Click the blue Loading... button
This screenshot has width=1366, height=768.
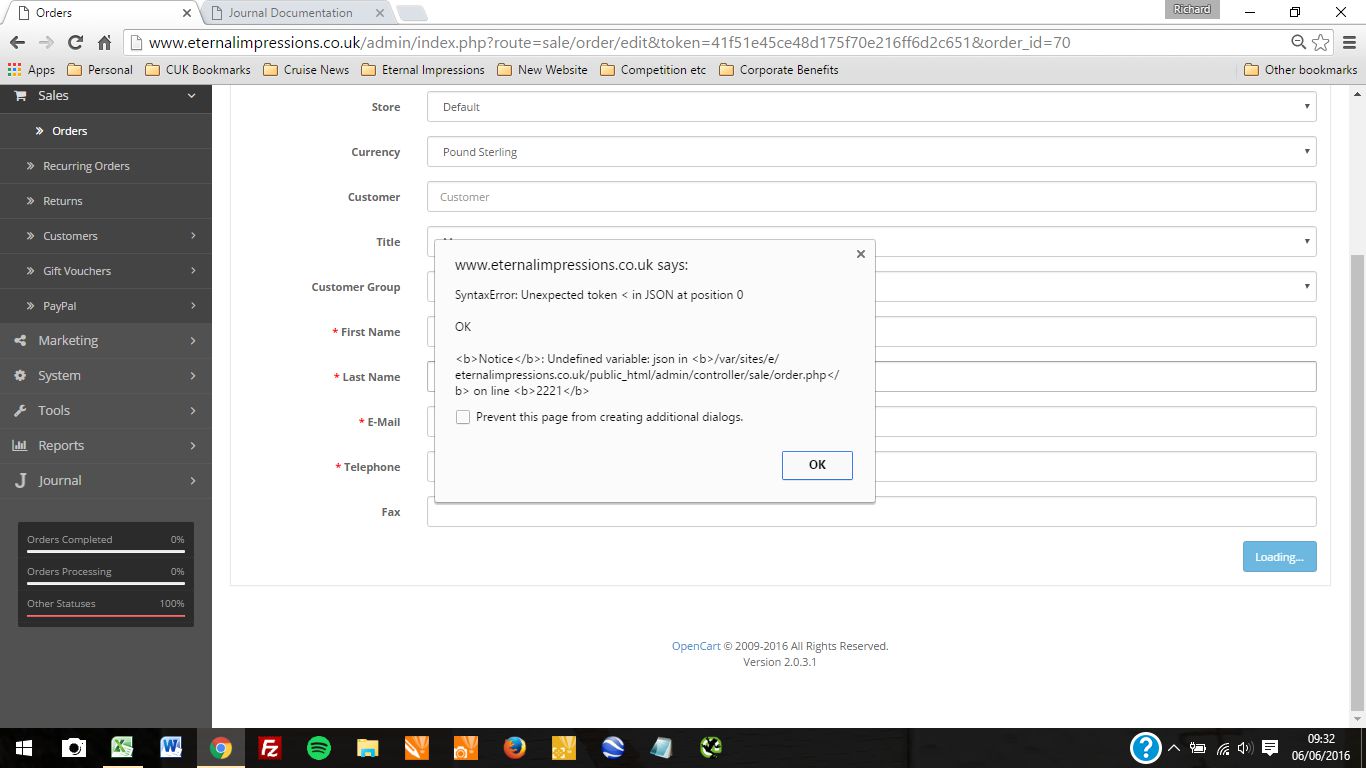1279,557
